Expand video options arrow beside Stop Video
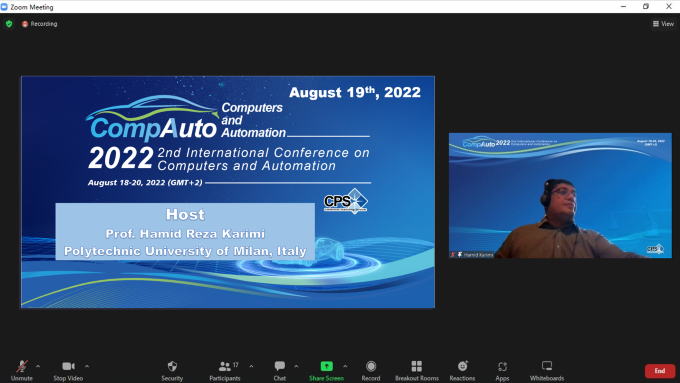 (87, 367)
